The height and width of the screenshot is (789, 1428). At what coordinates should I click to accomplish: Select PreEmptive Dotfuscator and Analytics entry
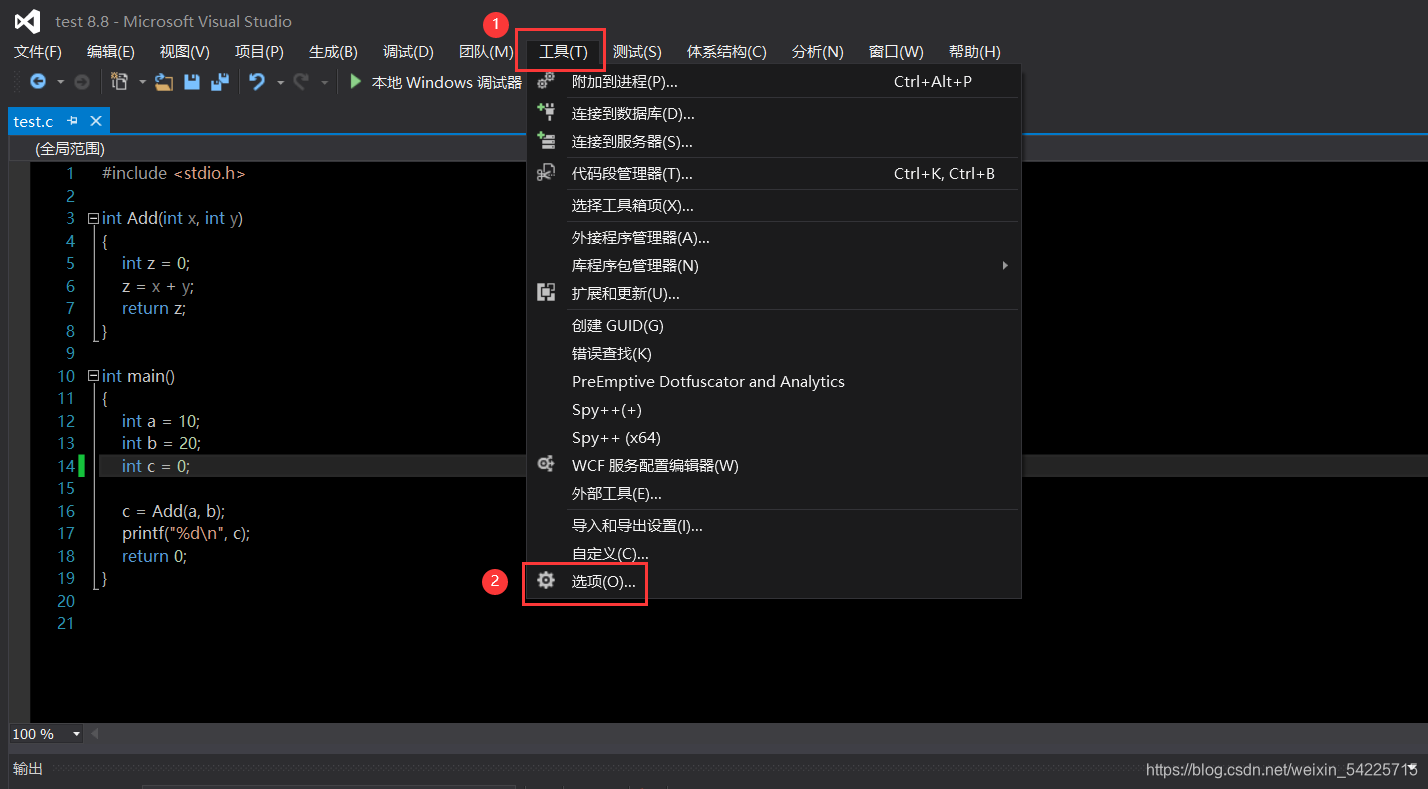point(774,382)
